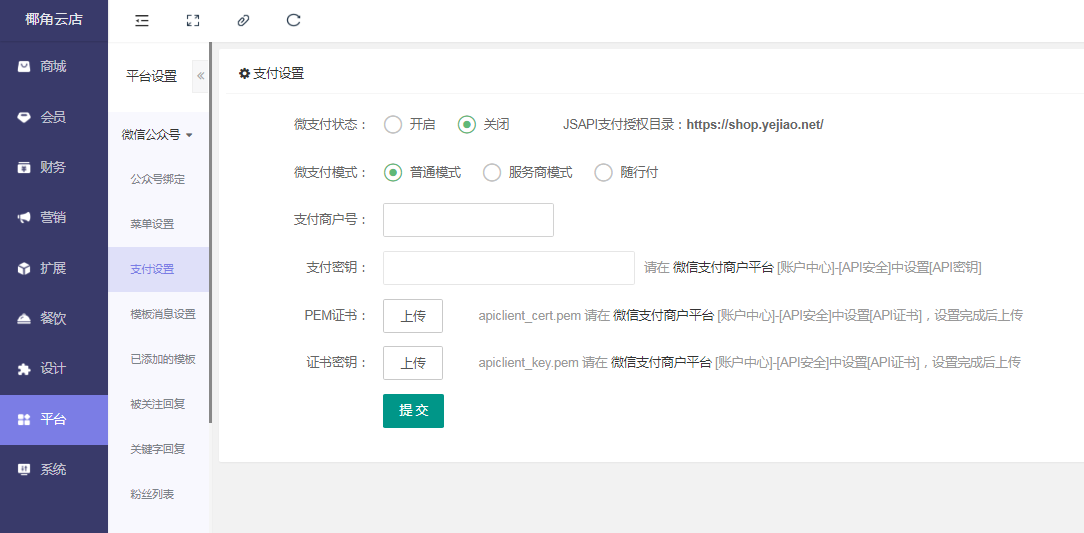
Task: Toggle sidebar with the menu fold icon
Action: pyautogui.click(x=142, y=21)
